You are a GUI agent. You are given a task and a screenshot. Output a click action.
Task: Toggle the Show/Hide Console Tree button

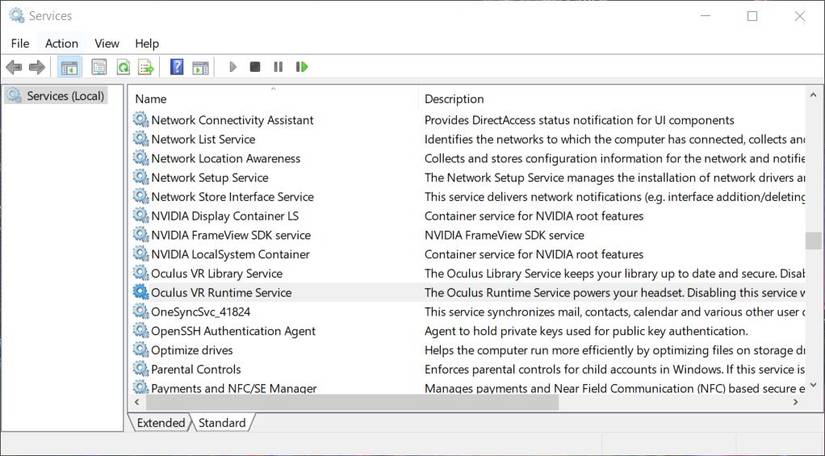[69, 67]
